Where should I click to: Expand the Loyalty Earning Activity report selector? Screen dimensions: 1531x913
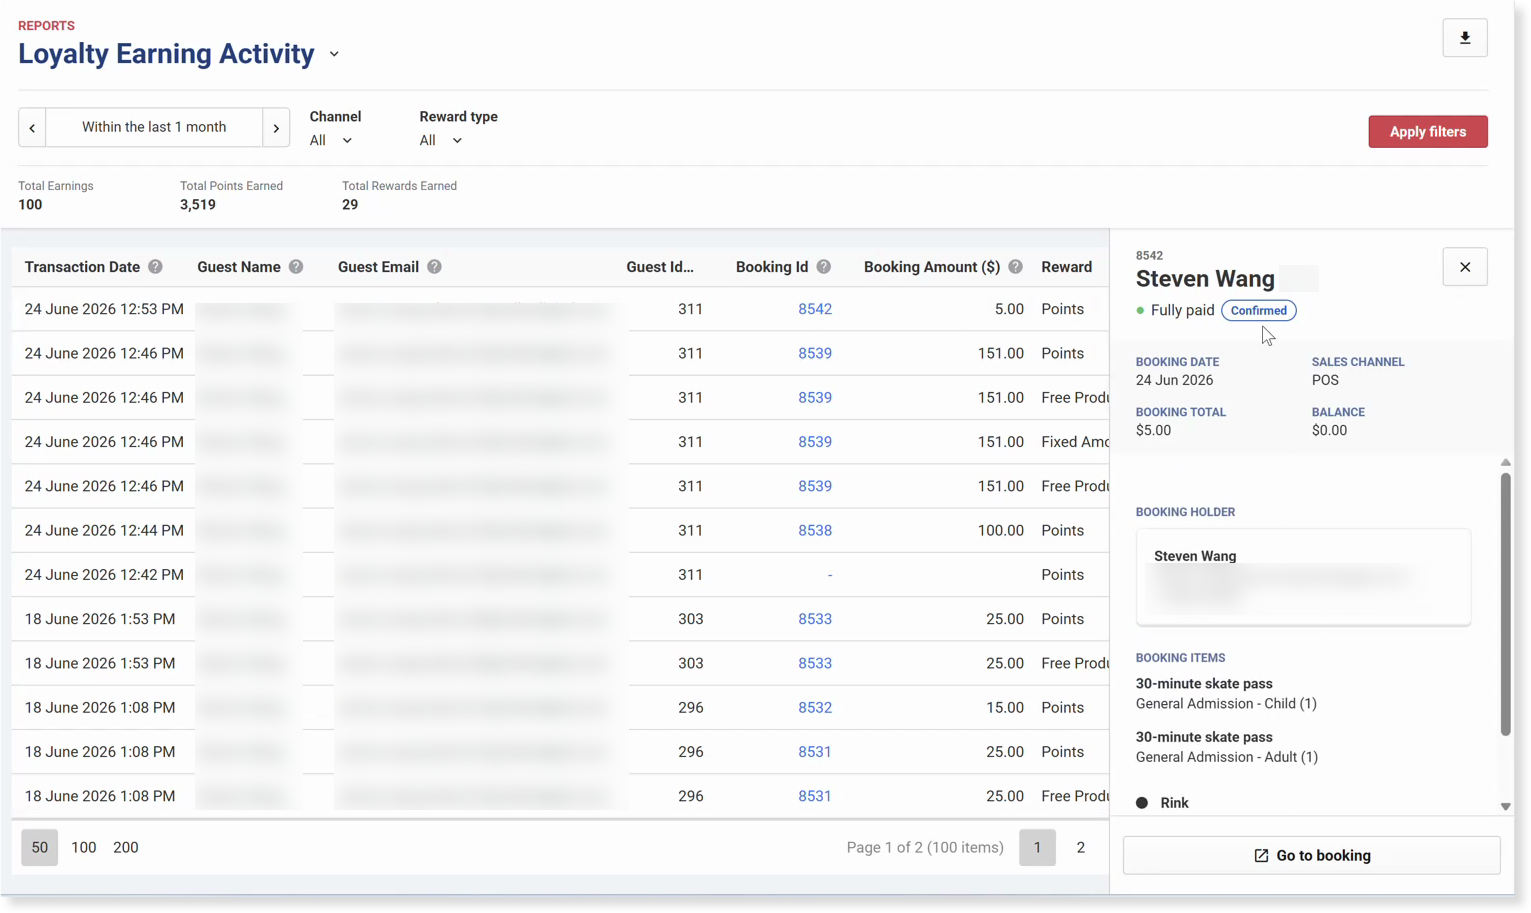tap(334, 54)
